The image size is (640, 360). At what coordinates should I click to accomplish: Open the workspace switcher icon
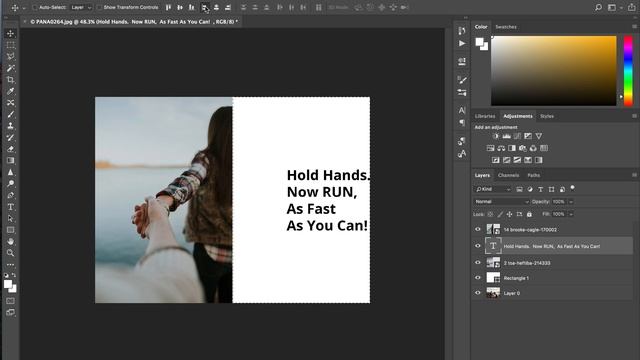click(x=612, y=7)
